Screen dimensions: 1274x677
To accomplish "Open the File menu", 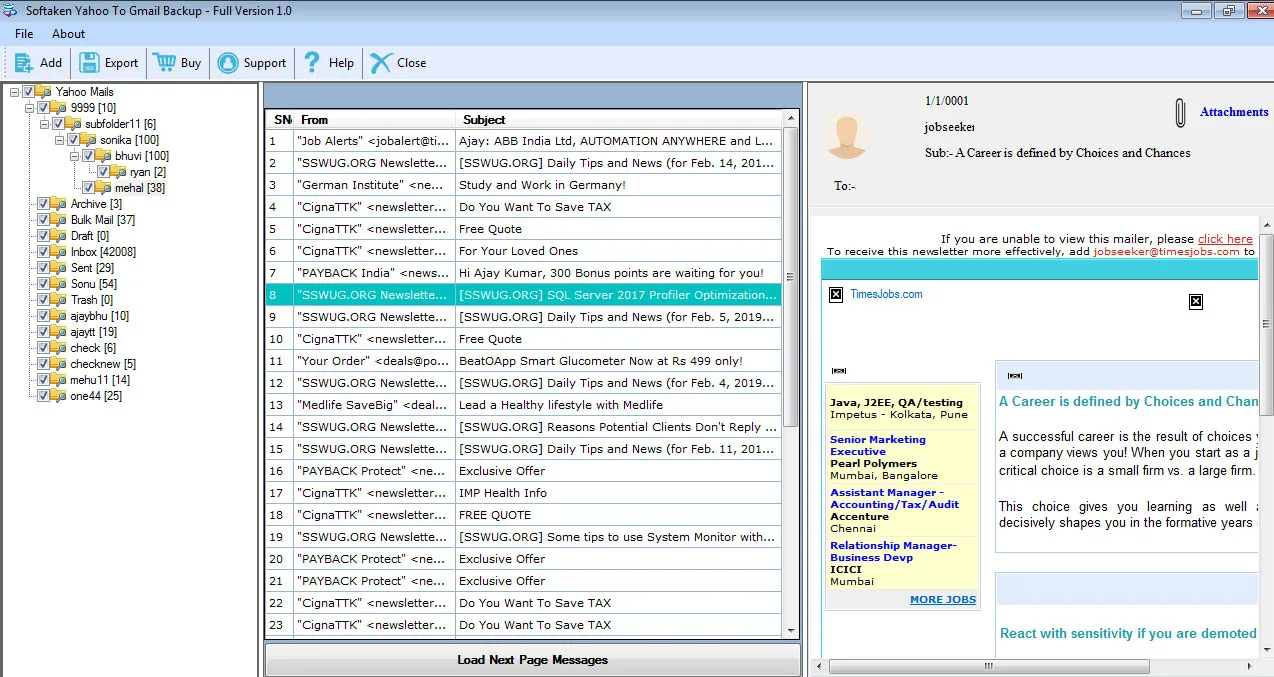I will coord(24,34).
